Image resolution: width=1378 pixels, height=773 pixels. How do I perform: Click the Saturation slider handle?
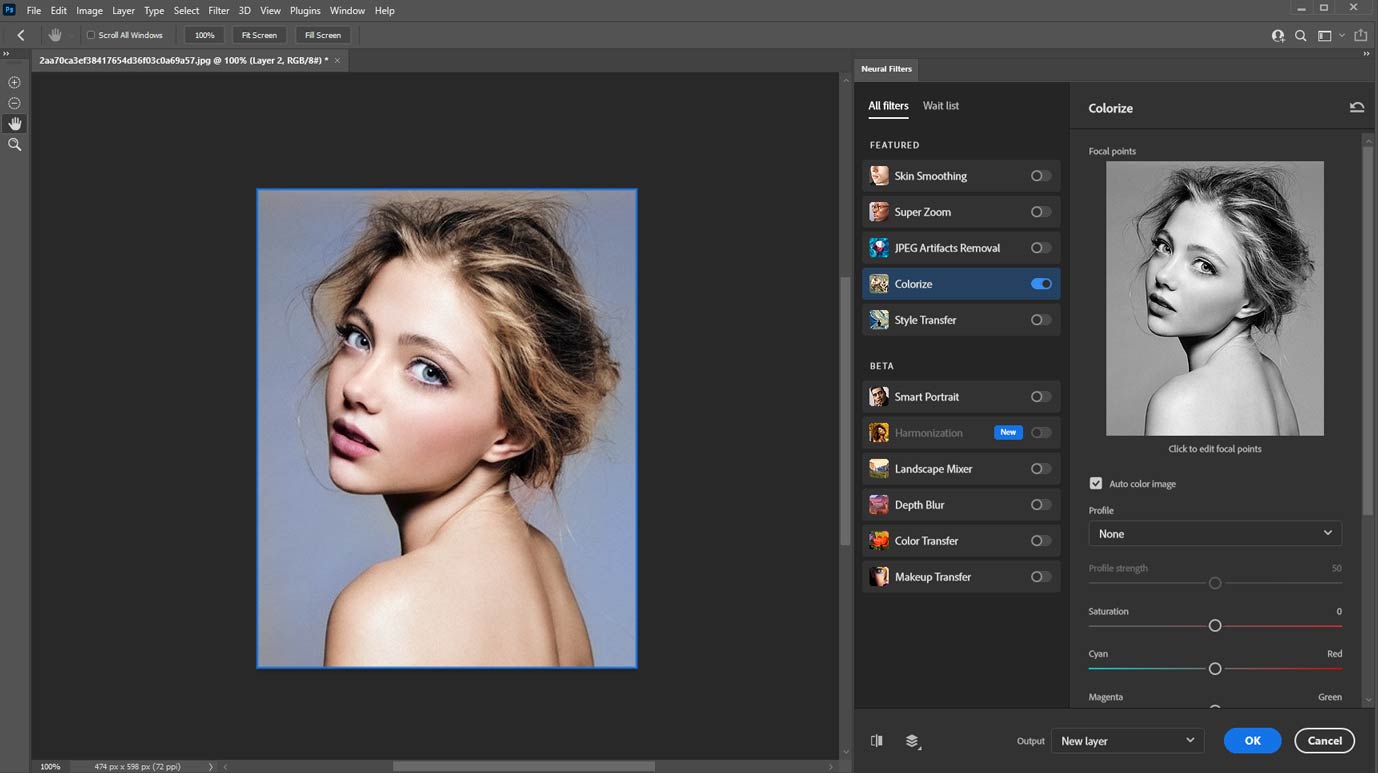[x=1215, y=626]
